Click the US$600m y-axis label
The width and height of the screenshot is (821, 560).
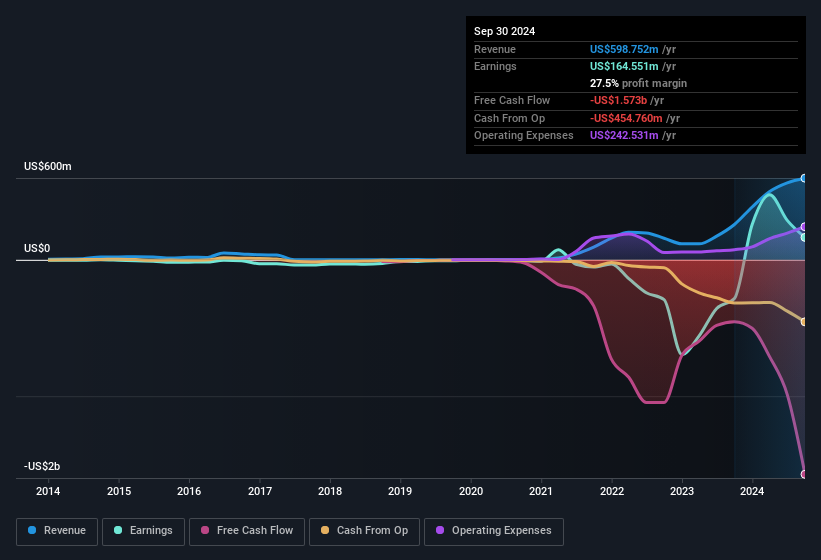click(x=48, y=166)
